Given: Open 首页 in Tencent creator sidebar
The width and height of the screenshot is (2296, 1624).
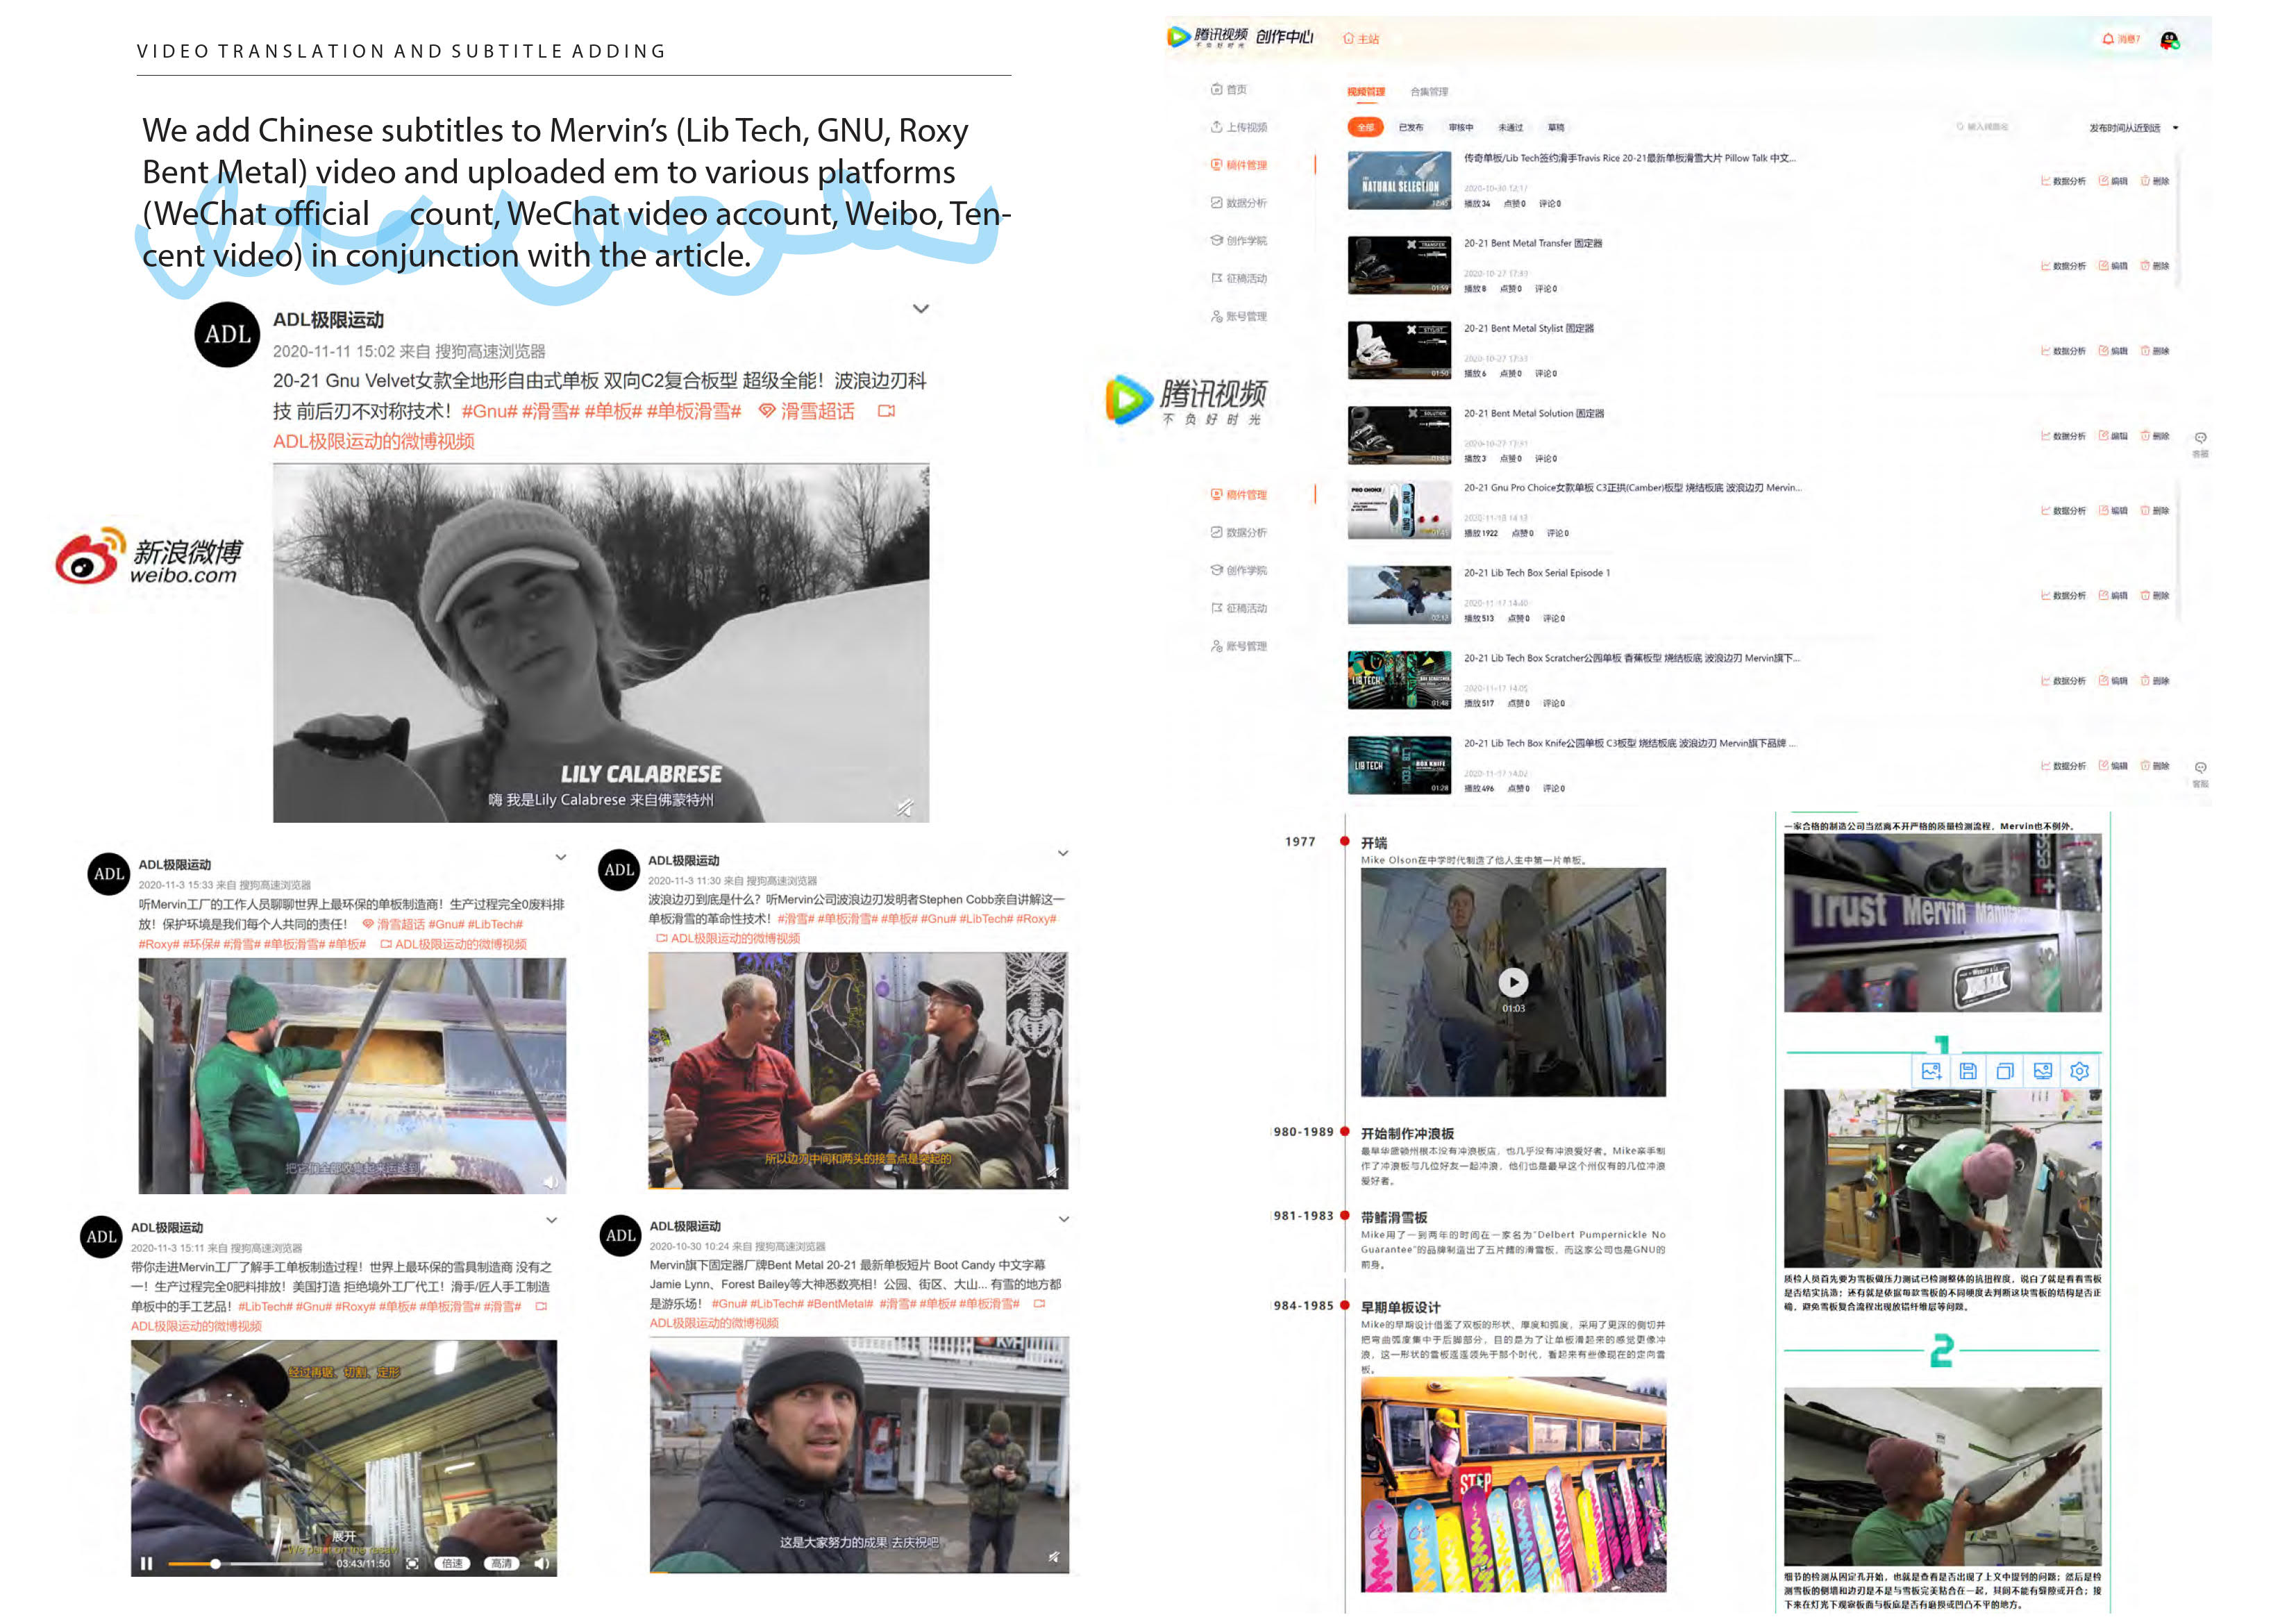Looking at the screenshot, I should [1229, 90].
